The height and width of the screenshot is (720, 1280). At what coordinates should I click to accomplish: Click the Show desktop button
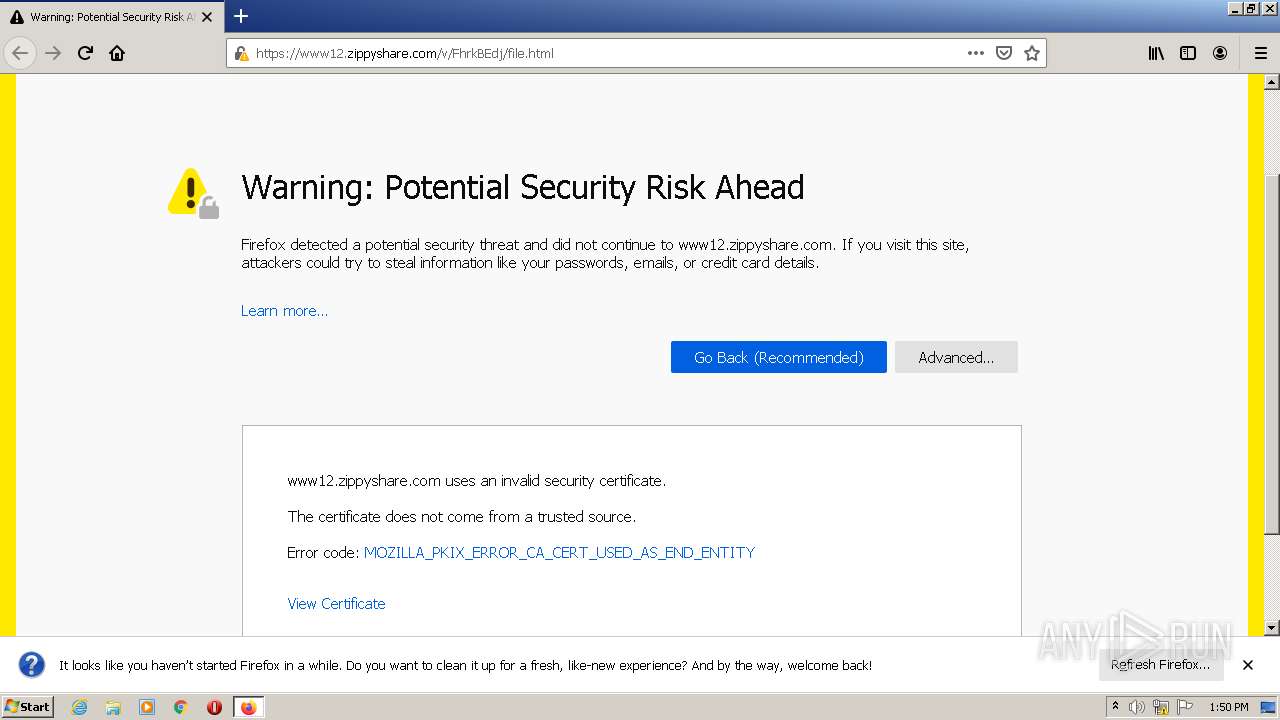point(1268,707)
